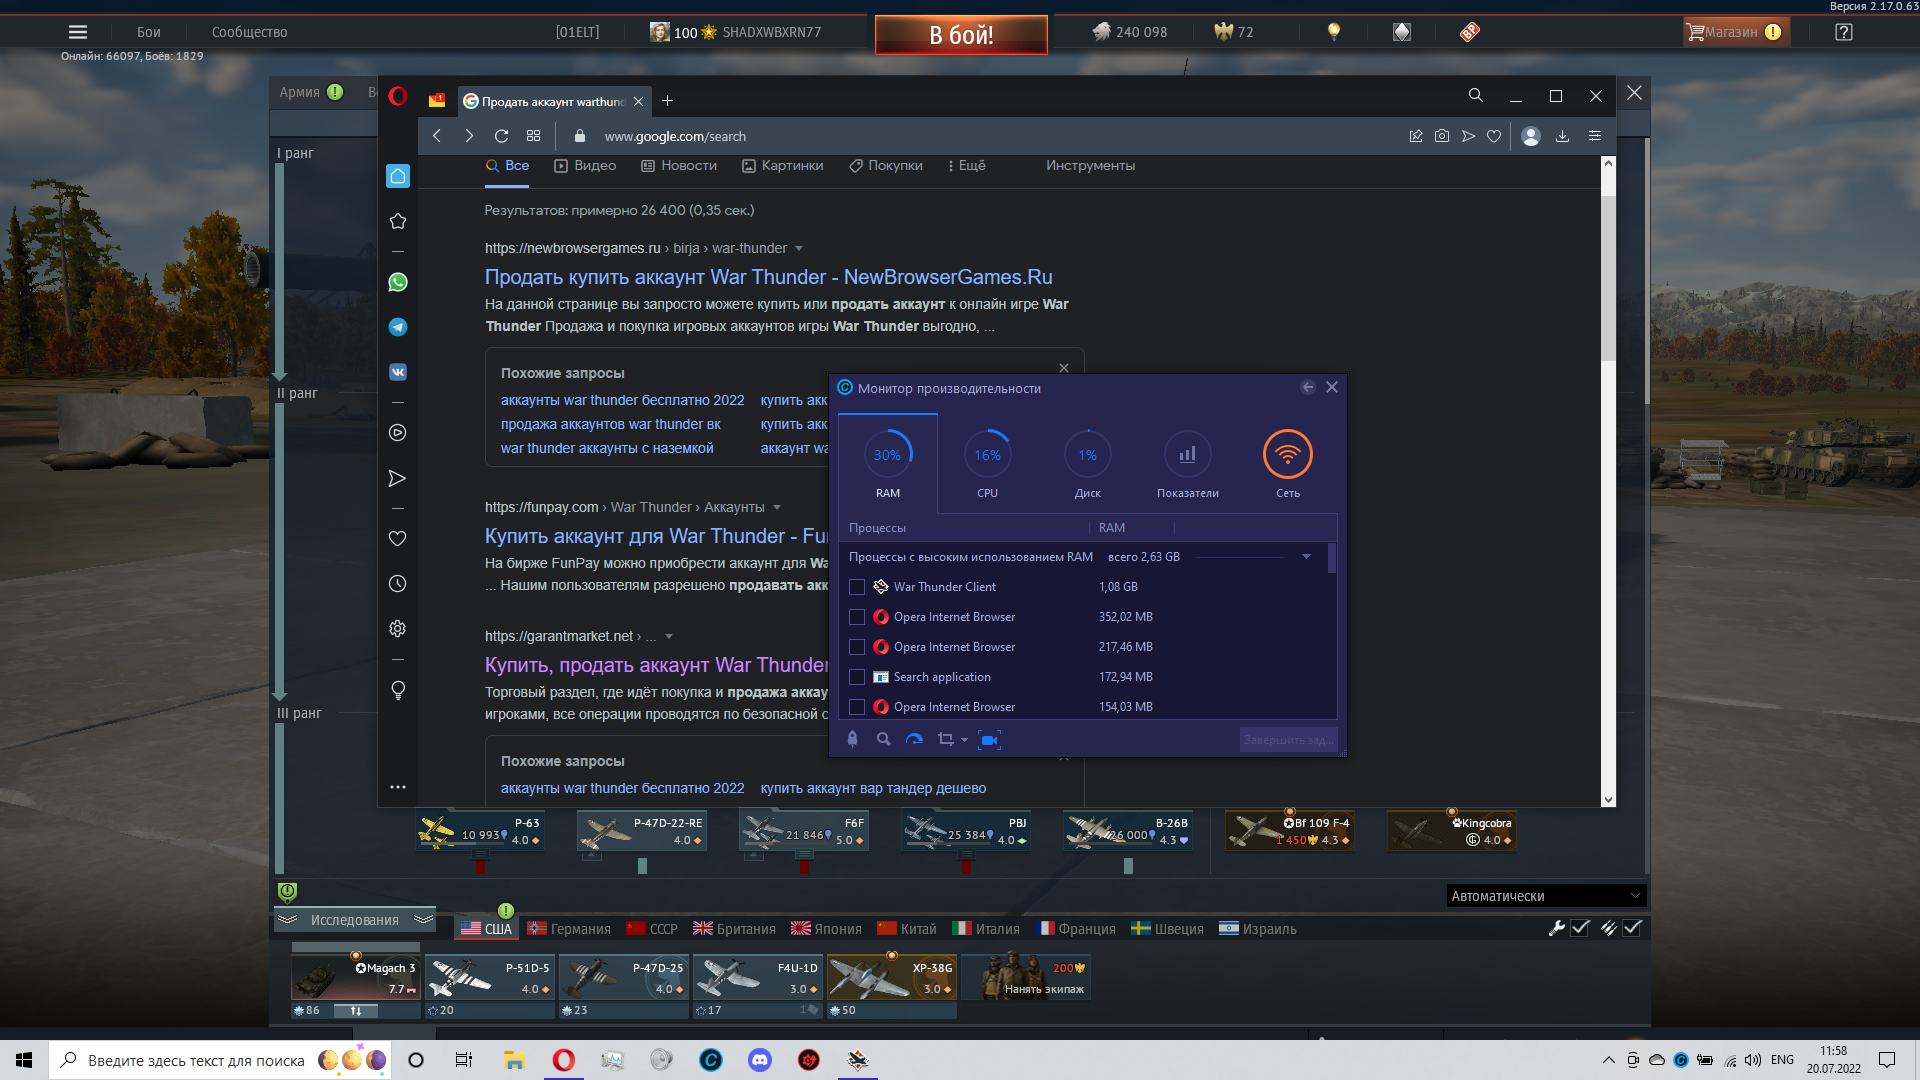The image size is (1920, 1080).
Task: Open WhatsApp in Opera sidebar
Action: 398,282
